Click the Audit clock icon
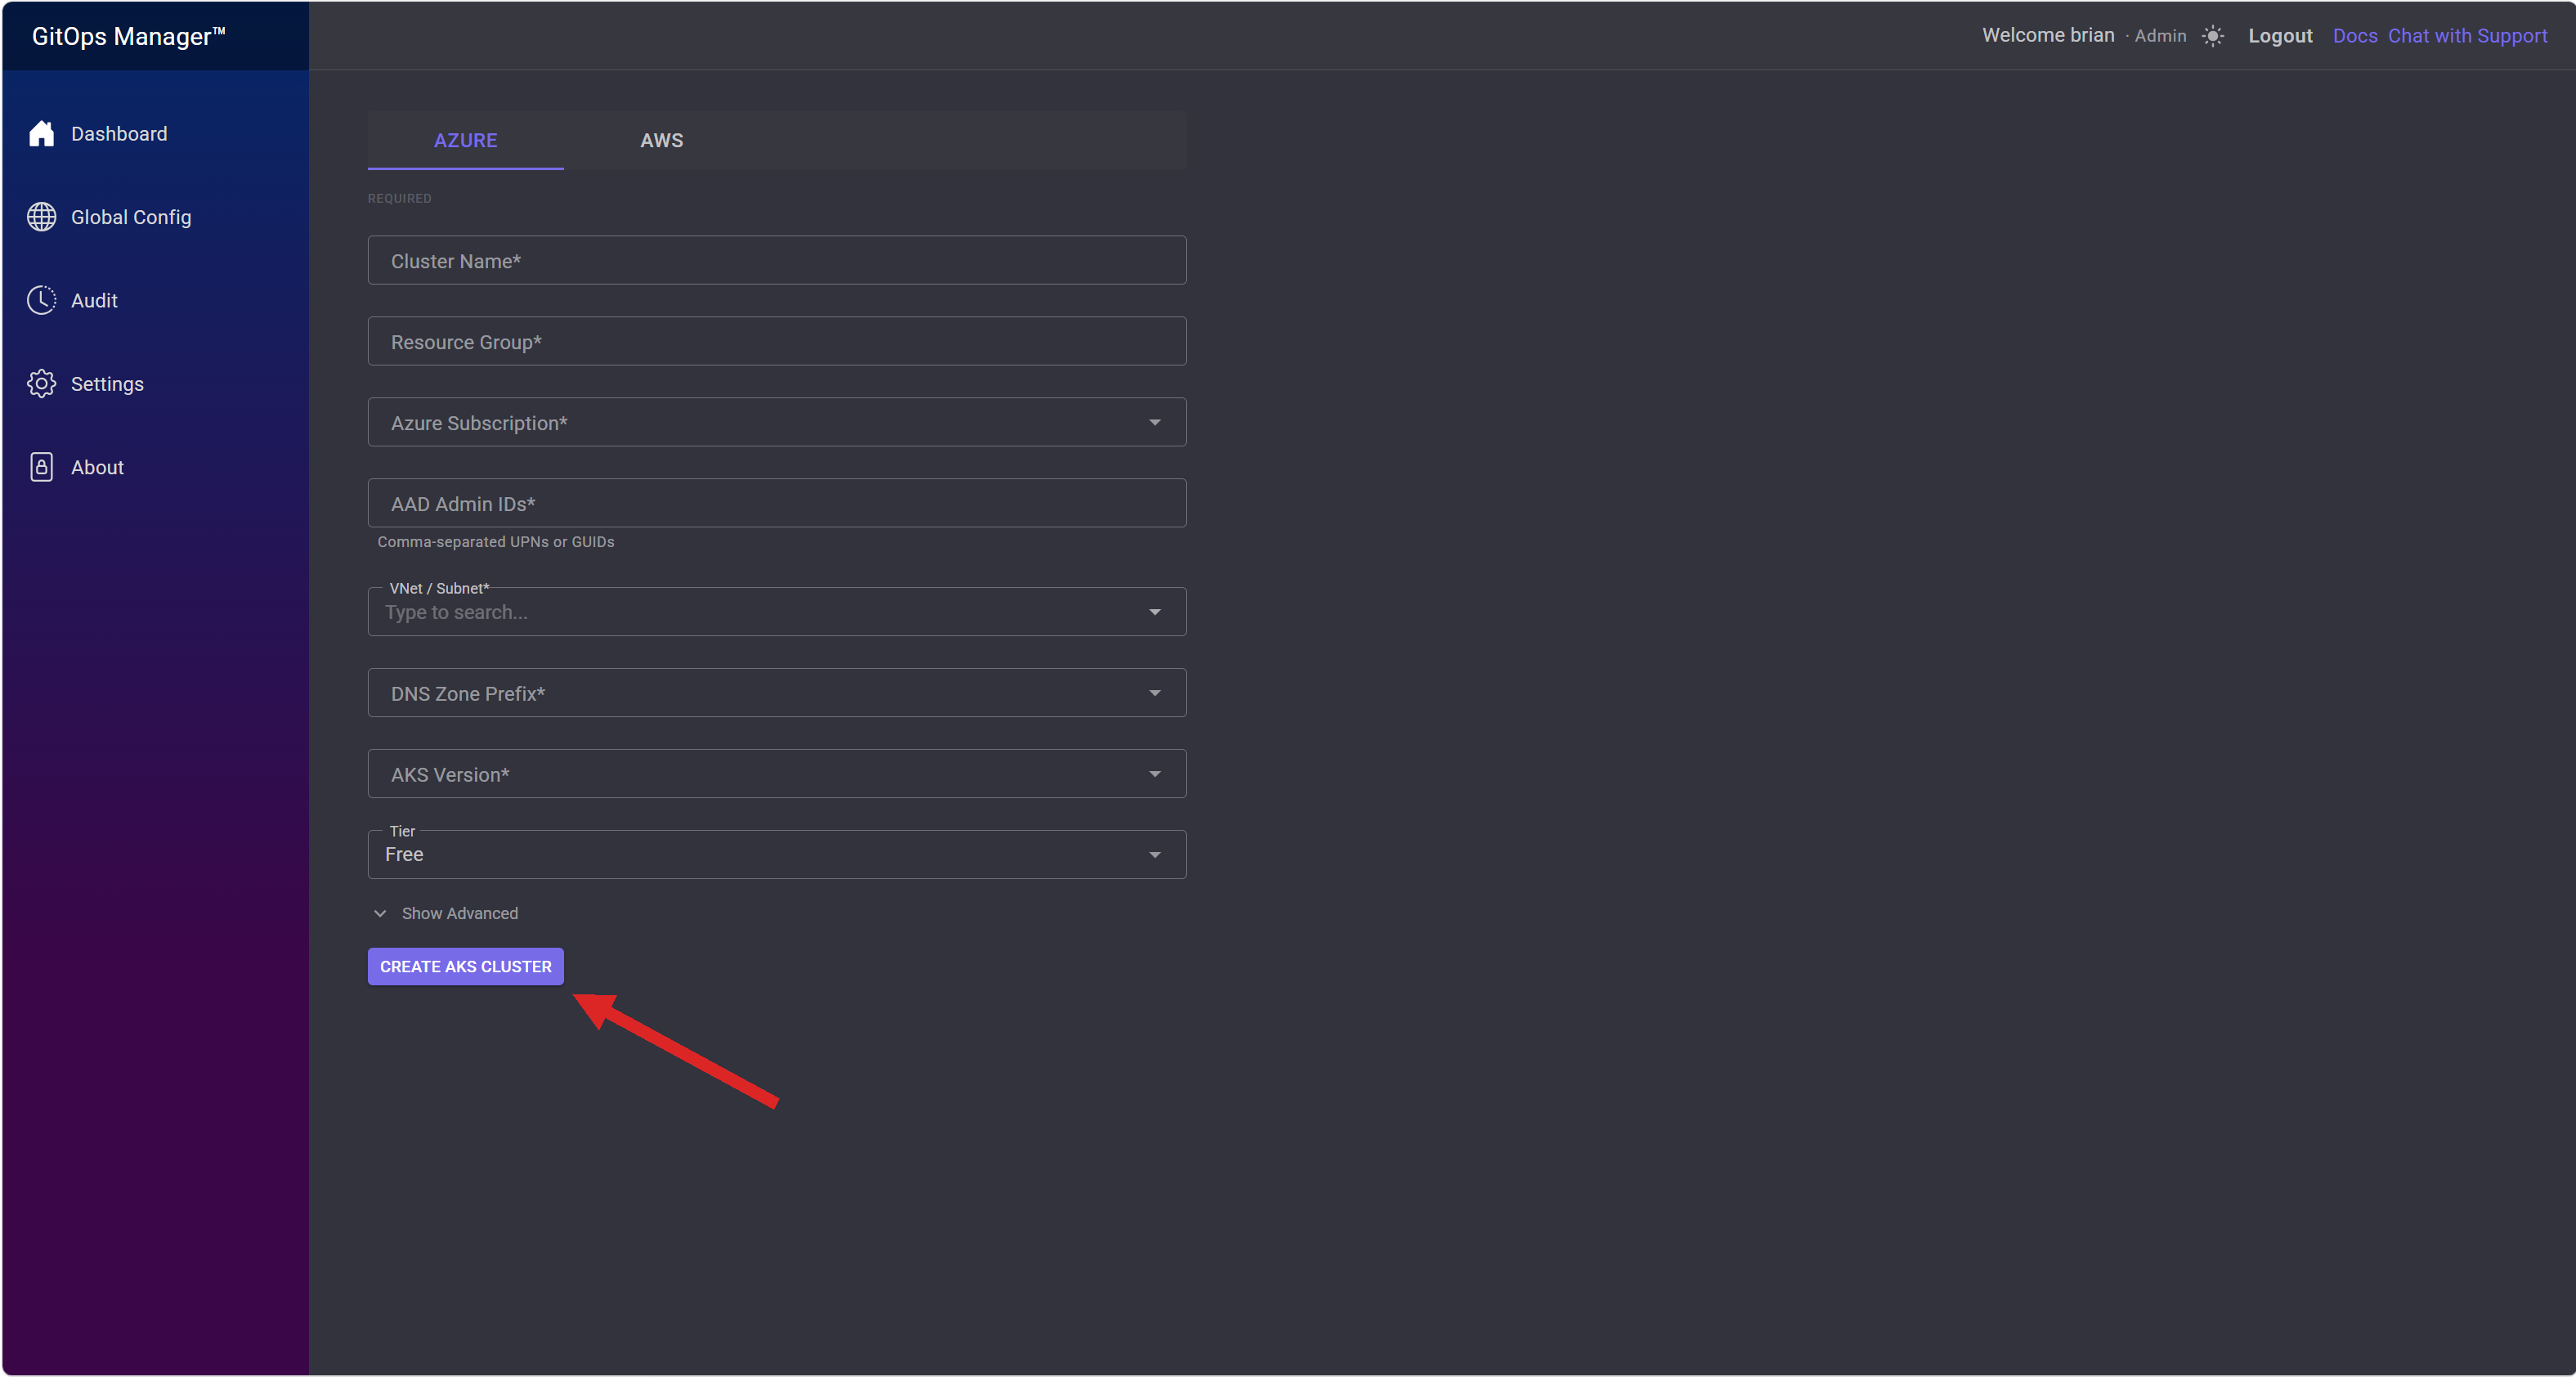 pos(41,300)
